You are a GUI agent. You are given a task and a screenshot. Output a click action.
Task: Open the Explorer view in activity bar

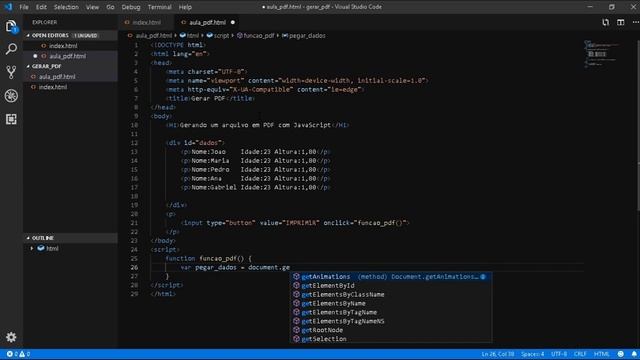point(11,27)
